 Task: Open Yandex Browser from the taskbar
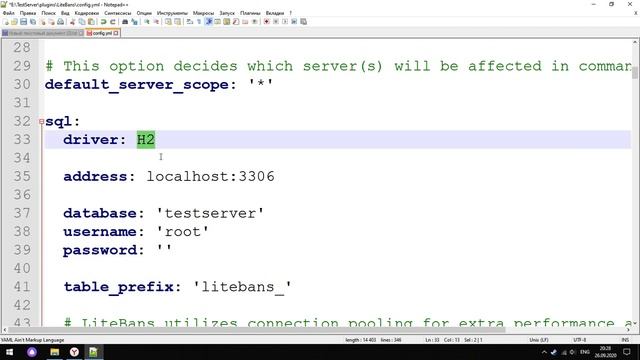pos(74,352)
